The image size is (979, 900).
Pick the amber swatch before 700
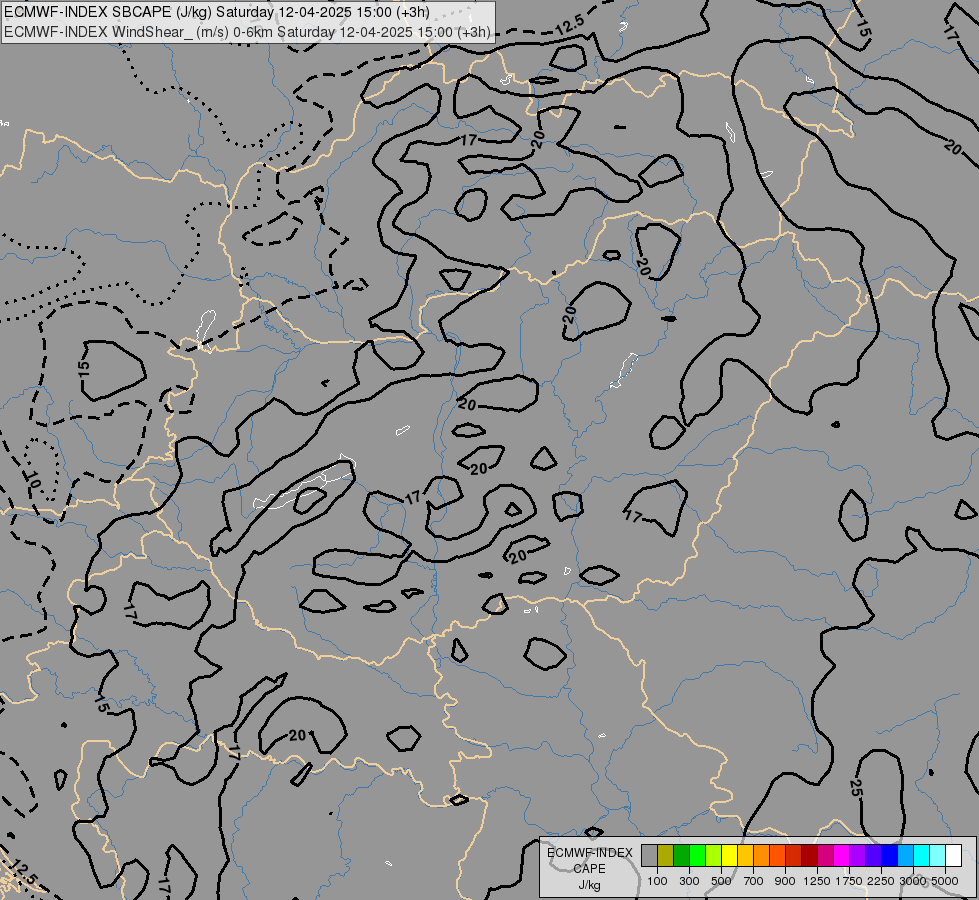tap(745, 855)
